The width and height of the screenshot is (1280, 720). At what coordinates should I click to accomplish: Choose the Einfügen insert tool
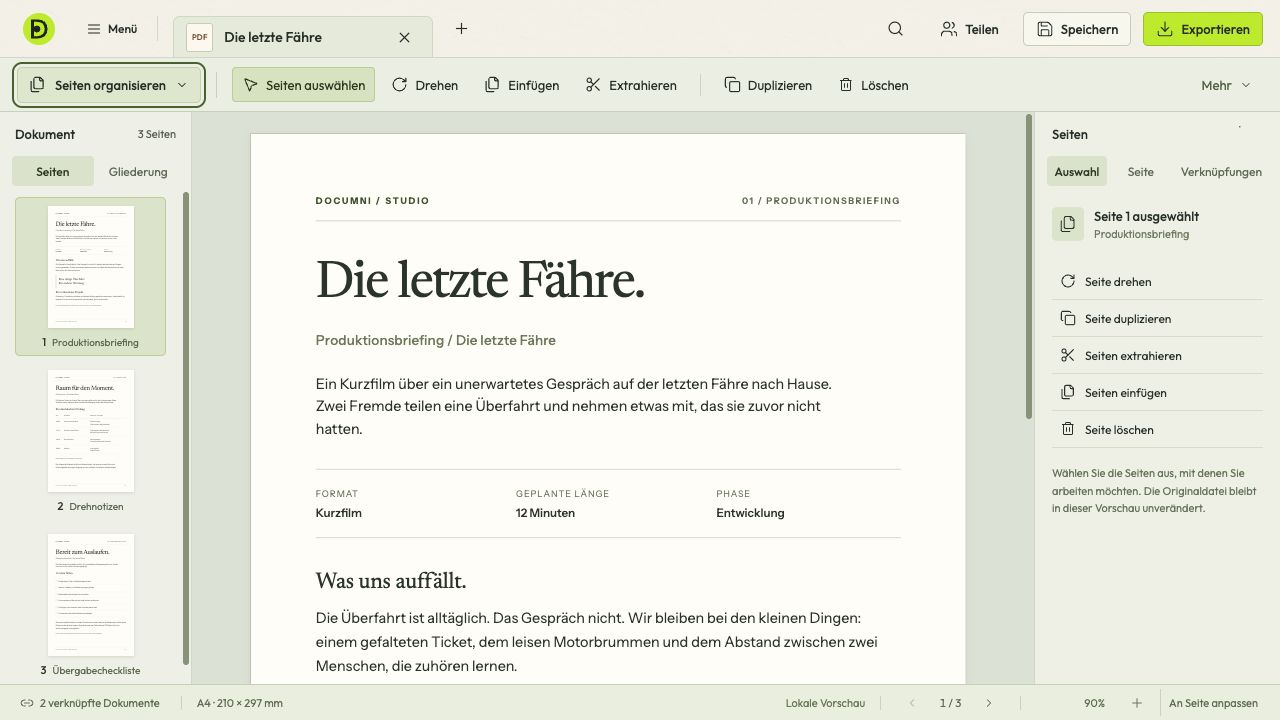click(522, 85)
